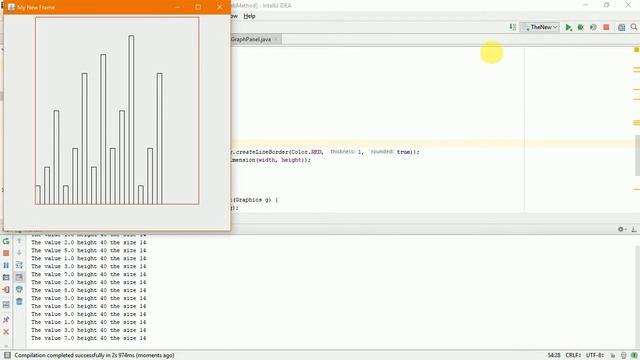Screen dimensions: 640x360
Task: Click yellow analysis status square above editor stripe
Action: click(636, 50)
